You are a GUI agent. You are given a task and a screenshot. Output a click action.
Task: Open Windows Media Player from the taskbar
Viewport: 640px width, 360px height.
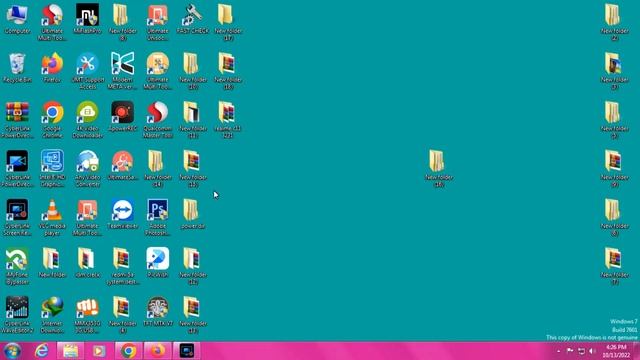pos(99,351)
